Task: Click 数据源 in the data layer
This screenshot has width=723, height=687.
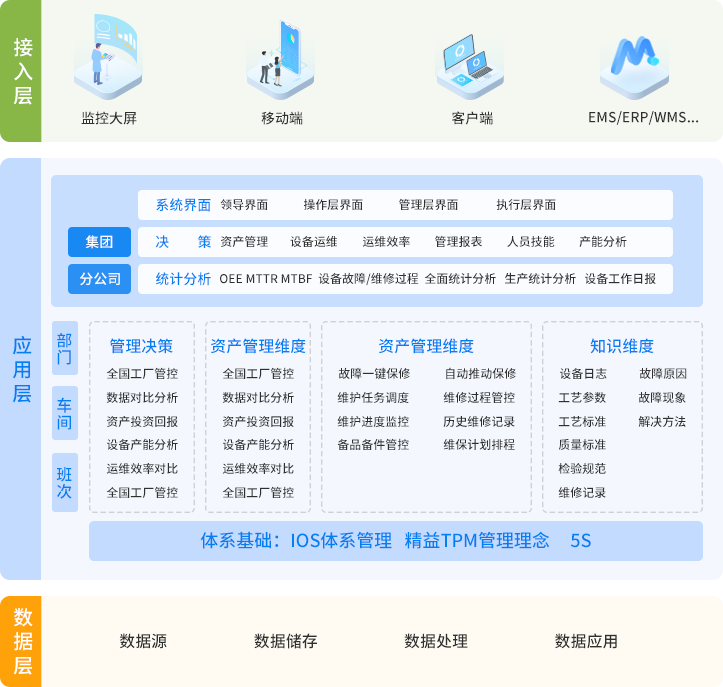Action: (143, 641)
